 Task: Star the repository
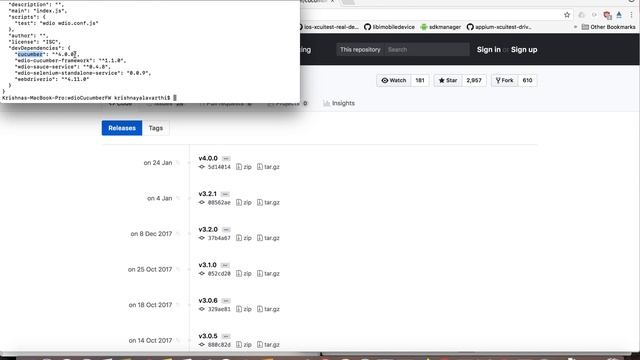point(448,80)
